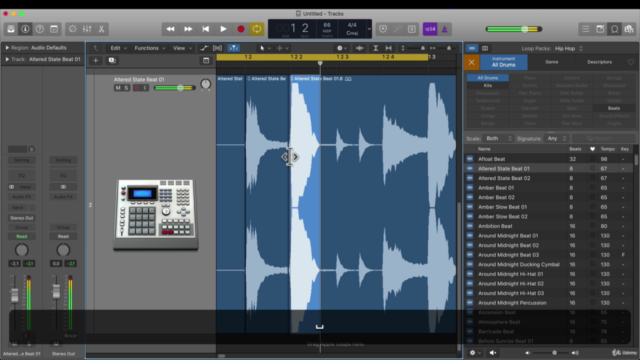This screenshot has width=640, height=360.
Task: Select the Descriptors tab
Action: tap(599, 62)
